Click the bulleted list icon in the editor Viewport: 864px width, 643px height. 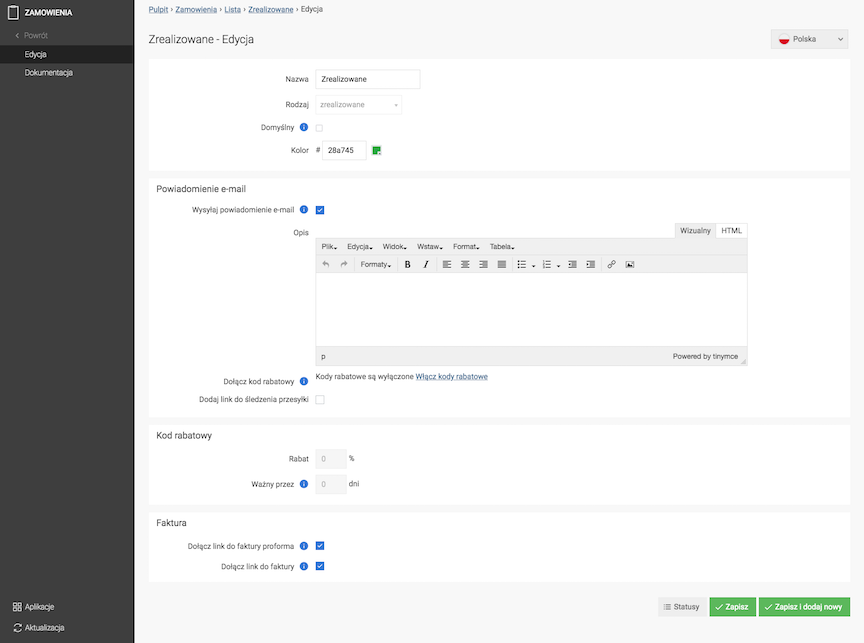tap(522, 264)
